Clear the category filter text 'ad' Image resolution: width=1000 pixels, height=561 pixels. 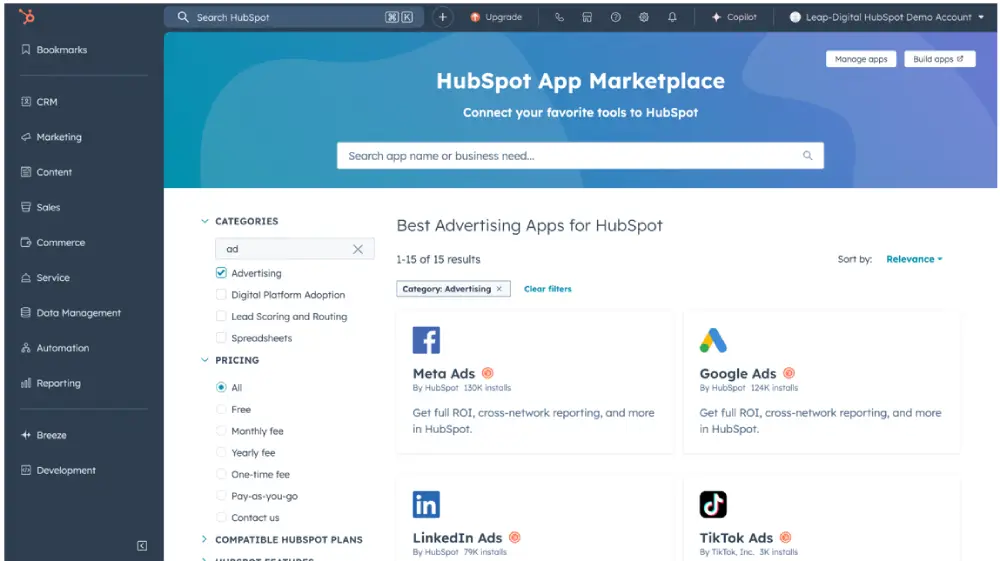358,249
